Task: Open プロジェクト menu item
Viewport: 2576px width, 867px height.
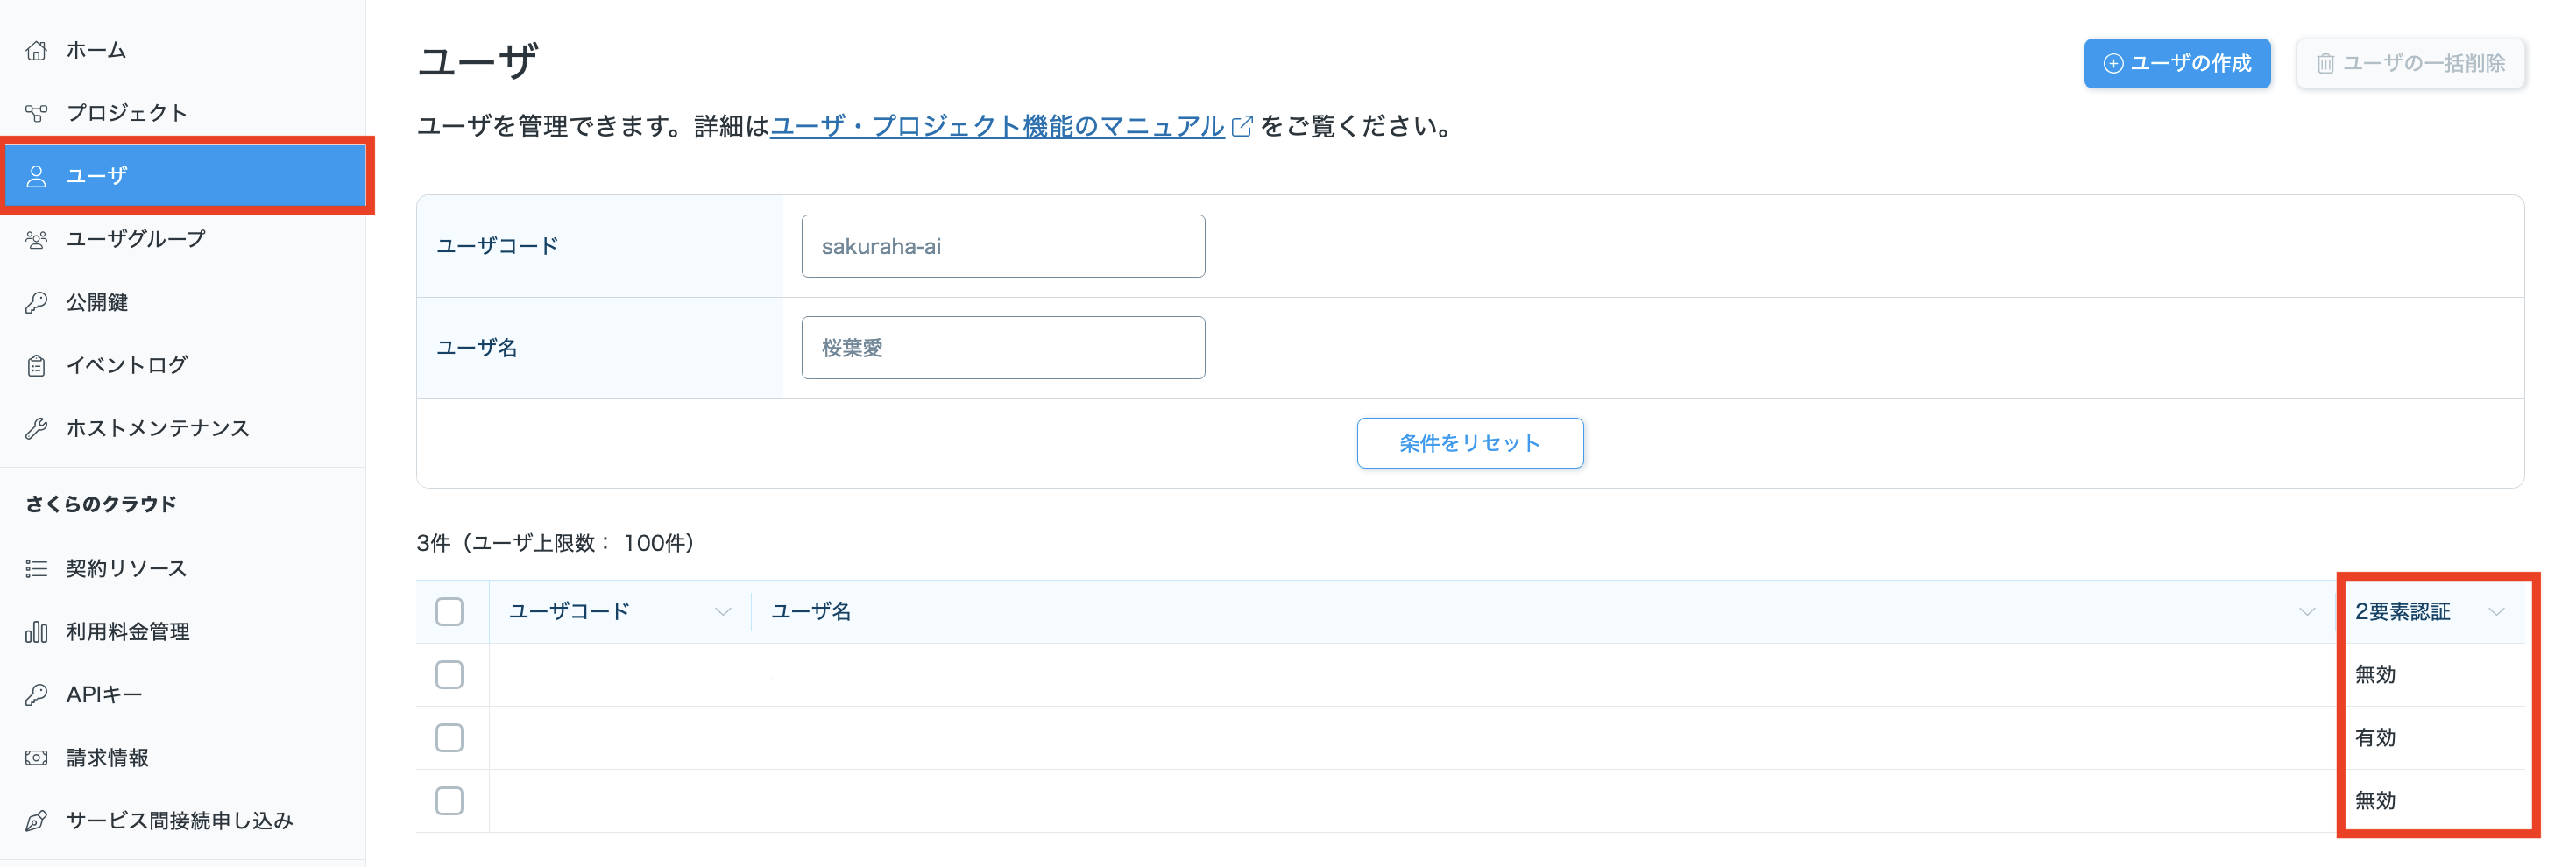Action: [x=183, y=113]
